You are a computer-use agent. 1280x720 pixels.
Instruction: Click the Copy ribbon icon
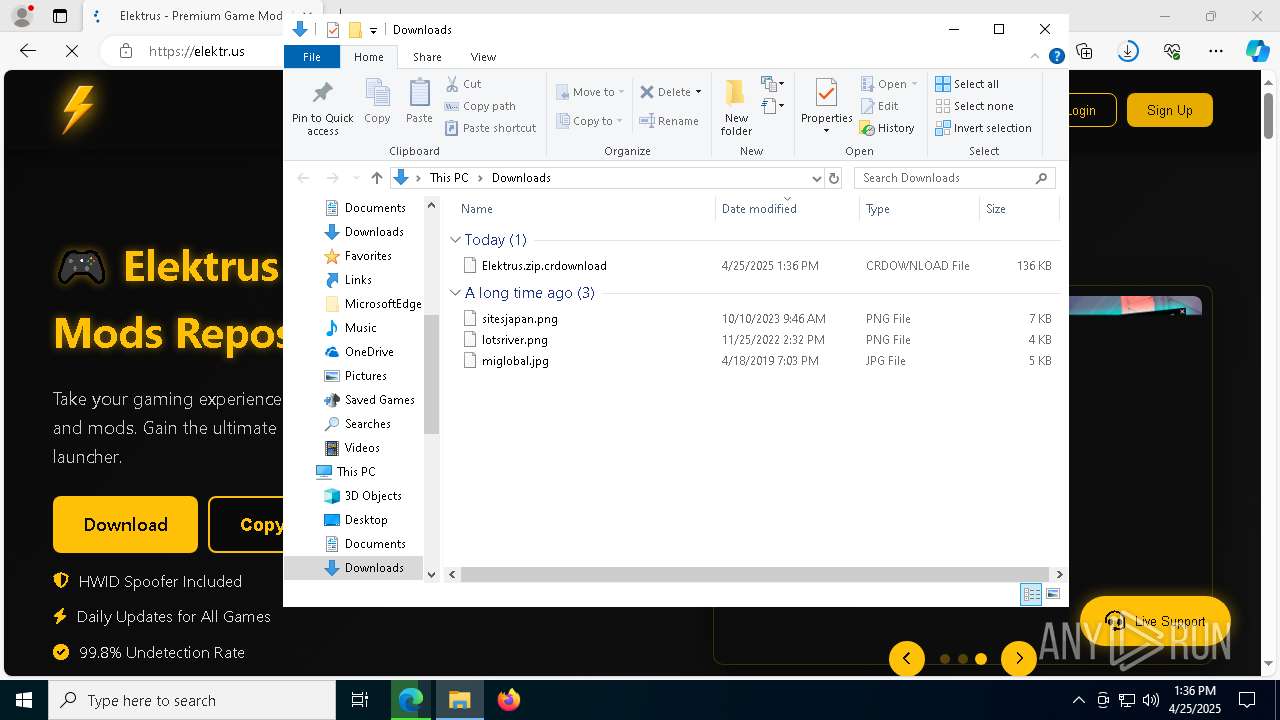pos(377,93)
